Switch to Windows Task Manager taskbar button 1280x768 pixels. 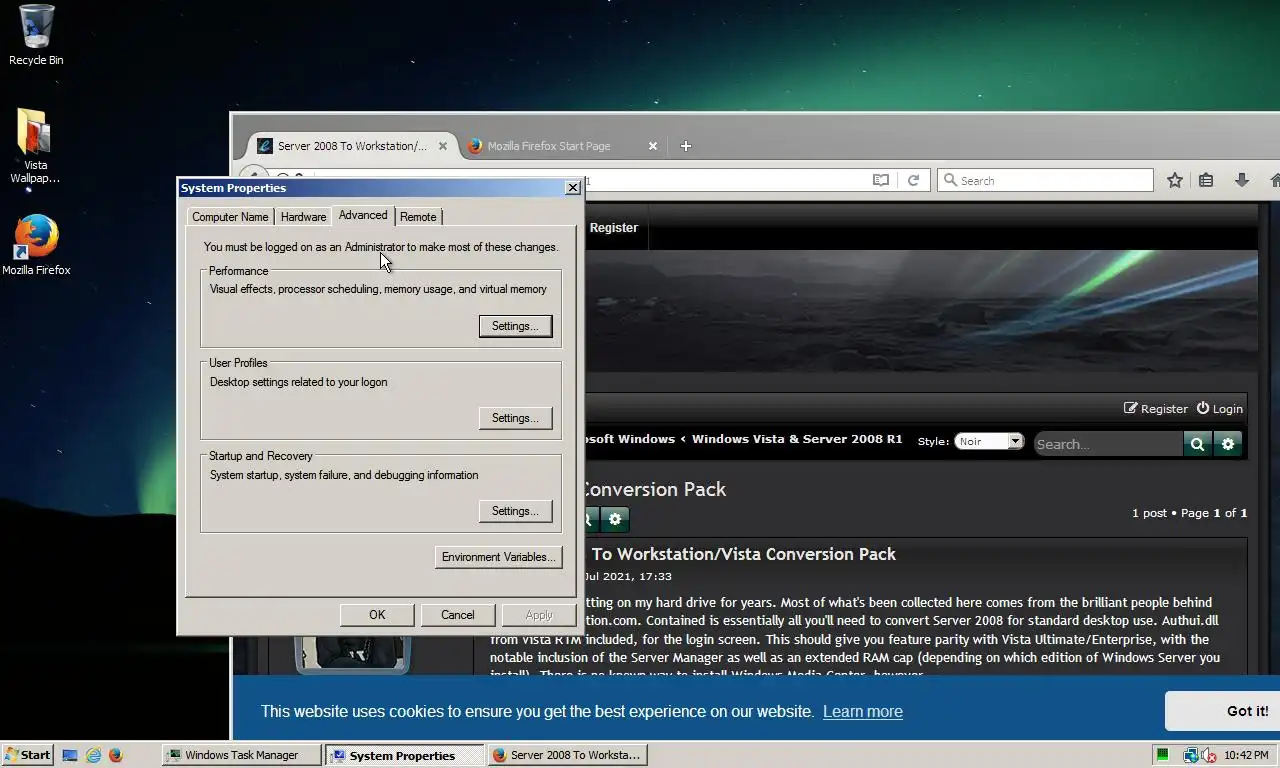click(x=242, y=755)
